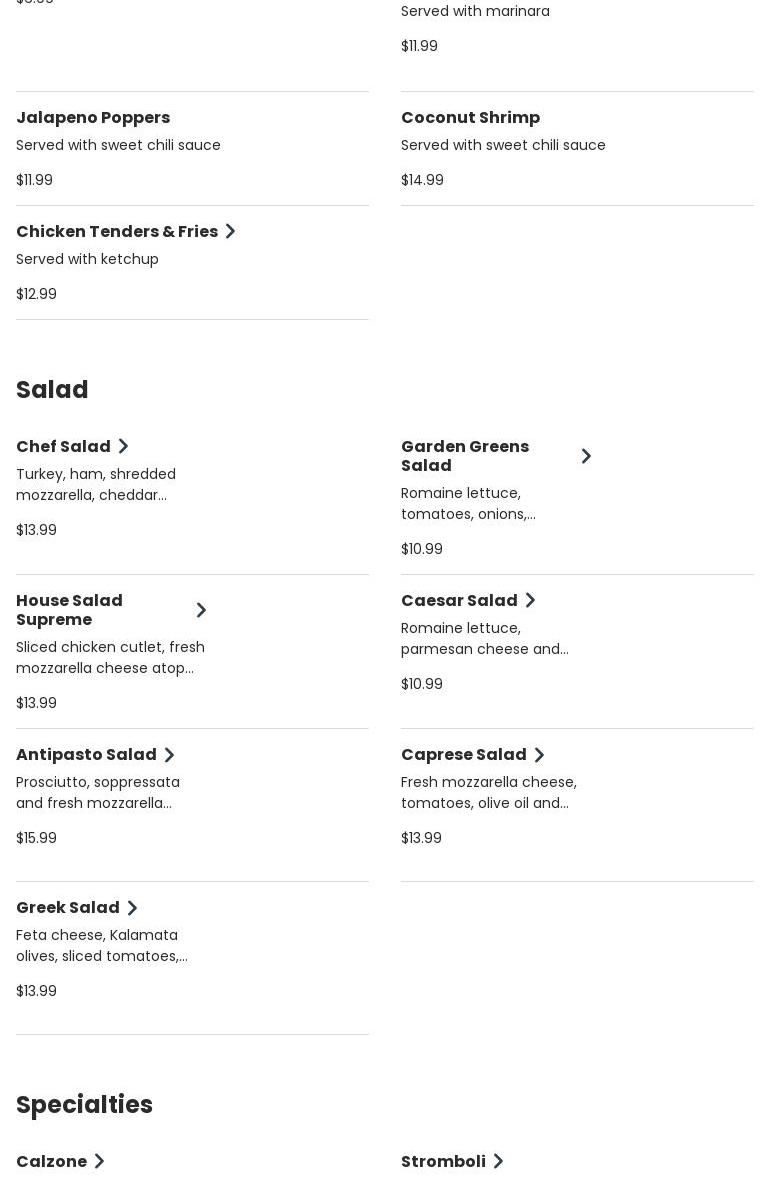This screenshot has height=1179, width=770.
Task: Click the arrow icon beside Caesar Salad
Action: pyautogui.click(x=530, y=600)
